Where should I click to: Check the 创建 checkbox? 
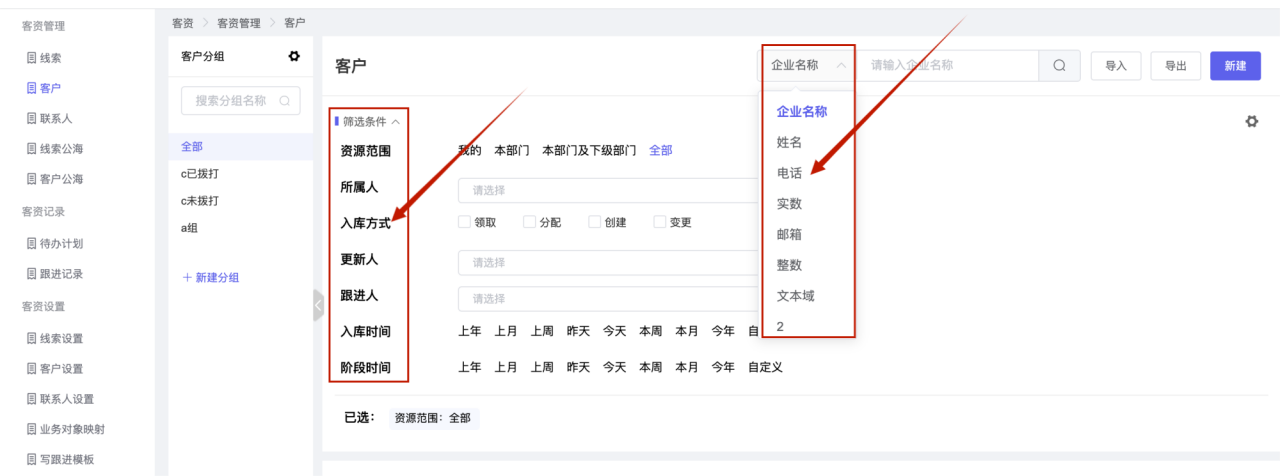coord(594,222)
